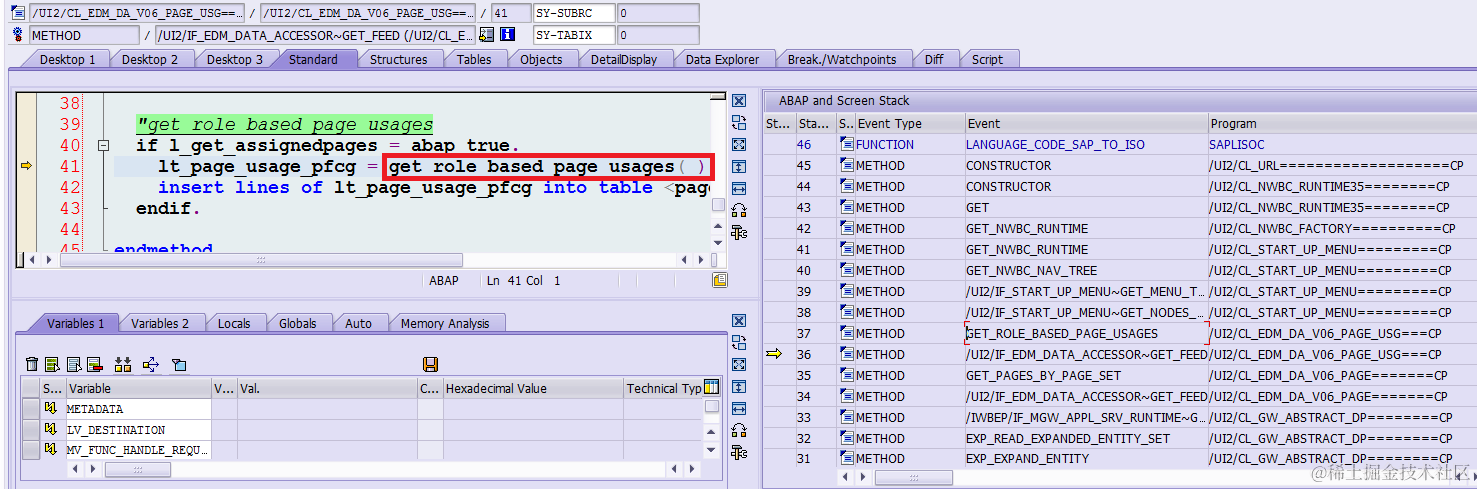Screen dimensions: 1477x489
Task: Click pencil icon beside METADATA variable
Action: coord(51,409)
